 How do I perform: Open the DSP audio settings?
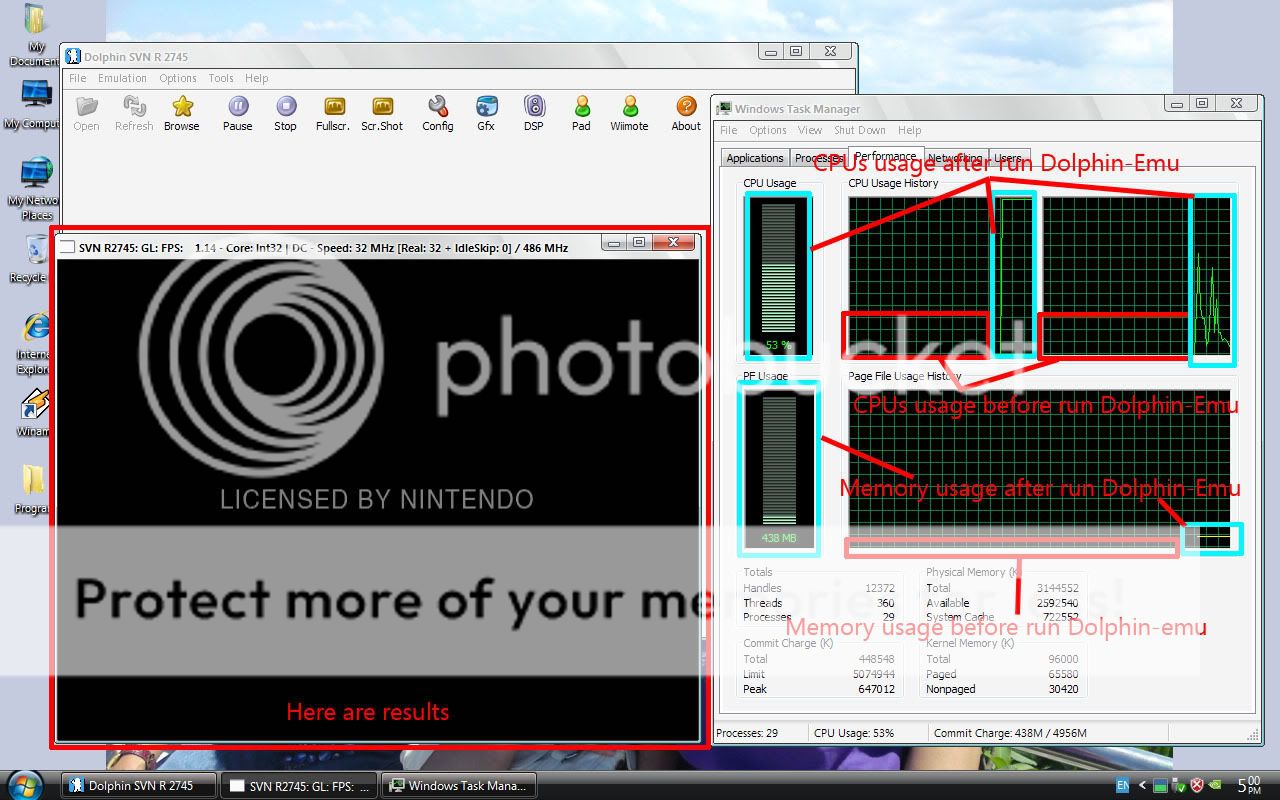point(534,110)
